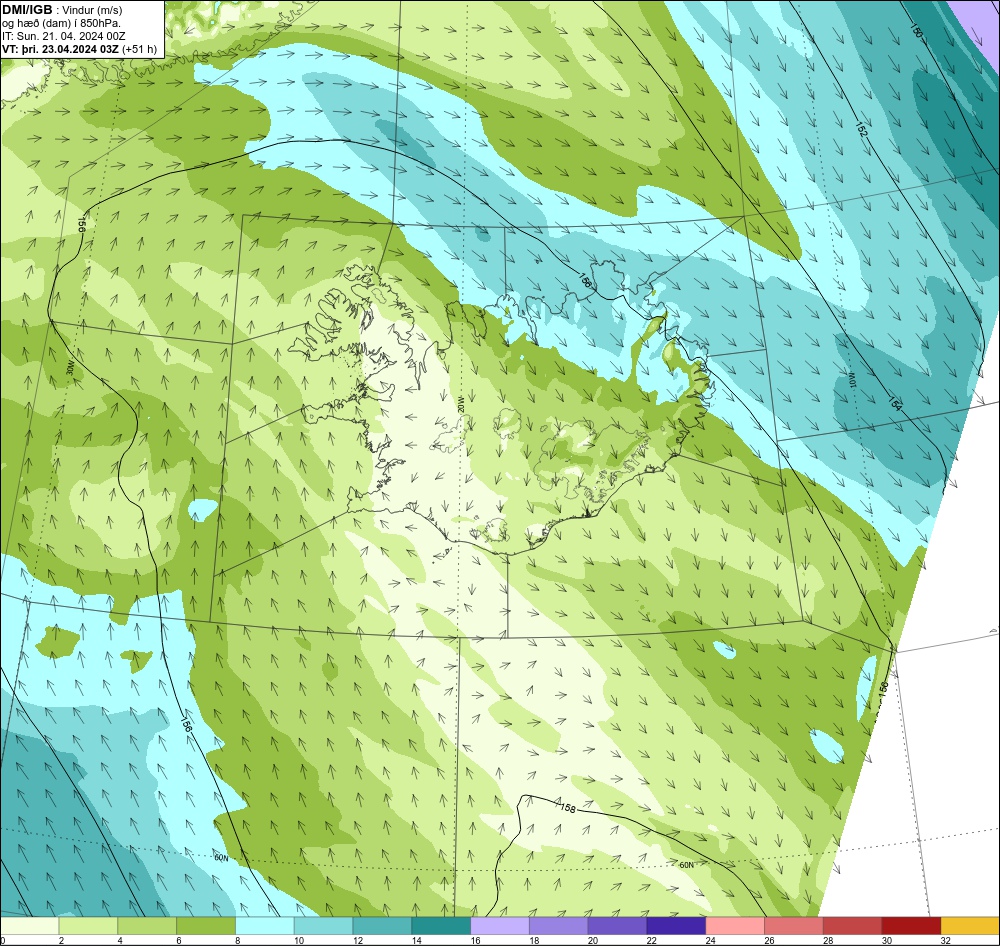Select the 16–18 m/s light lavender swatch

tap(500, 926)
